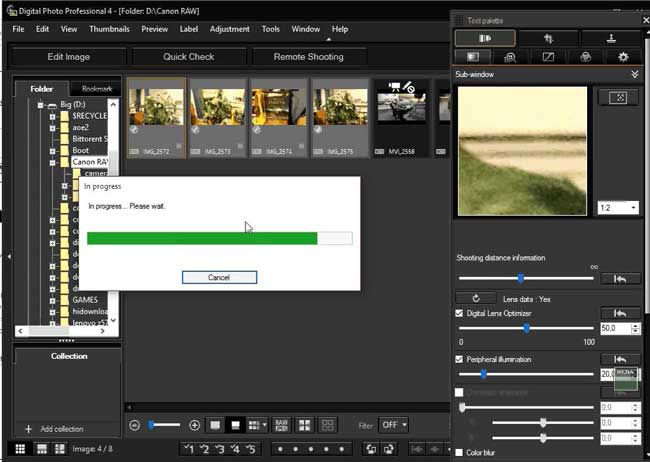This screenshot has width=650, height=462.
Task: Revert the Peripheral illumination setting
Action: point(620,359)
